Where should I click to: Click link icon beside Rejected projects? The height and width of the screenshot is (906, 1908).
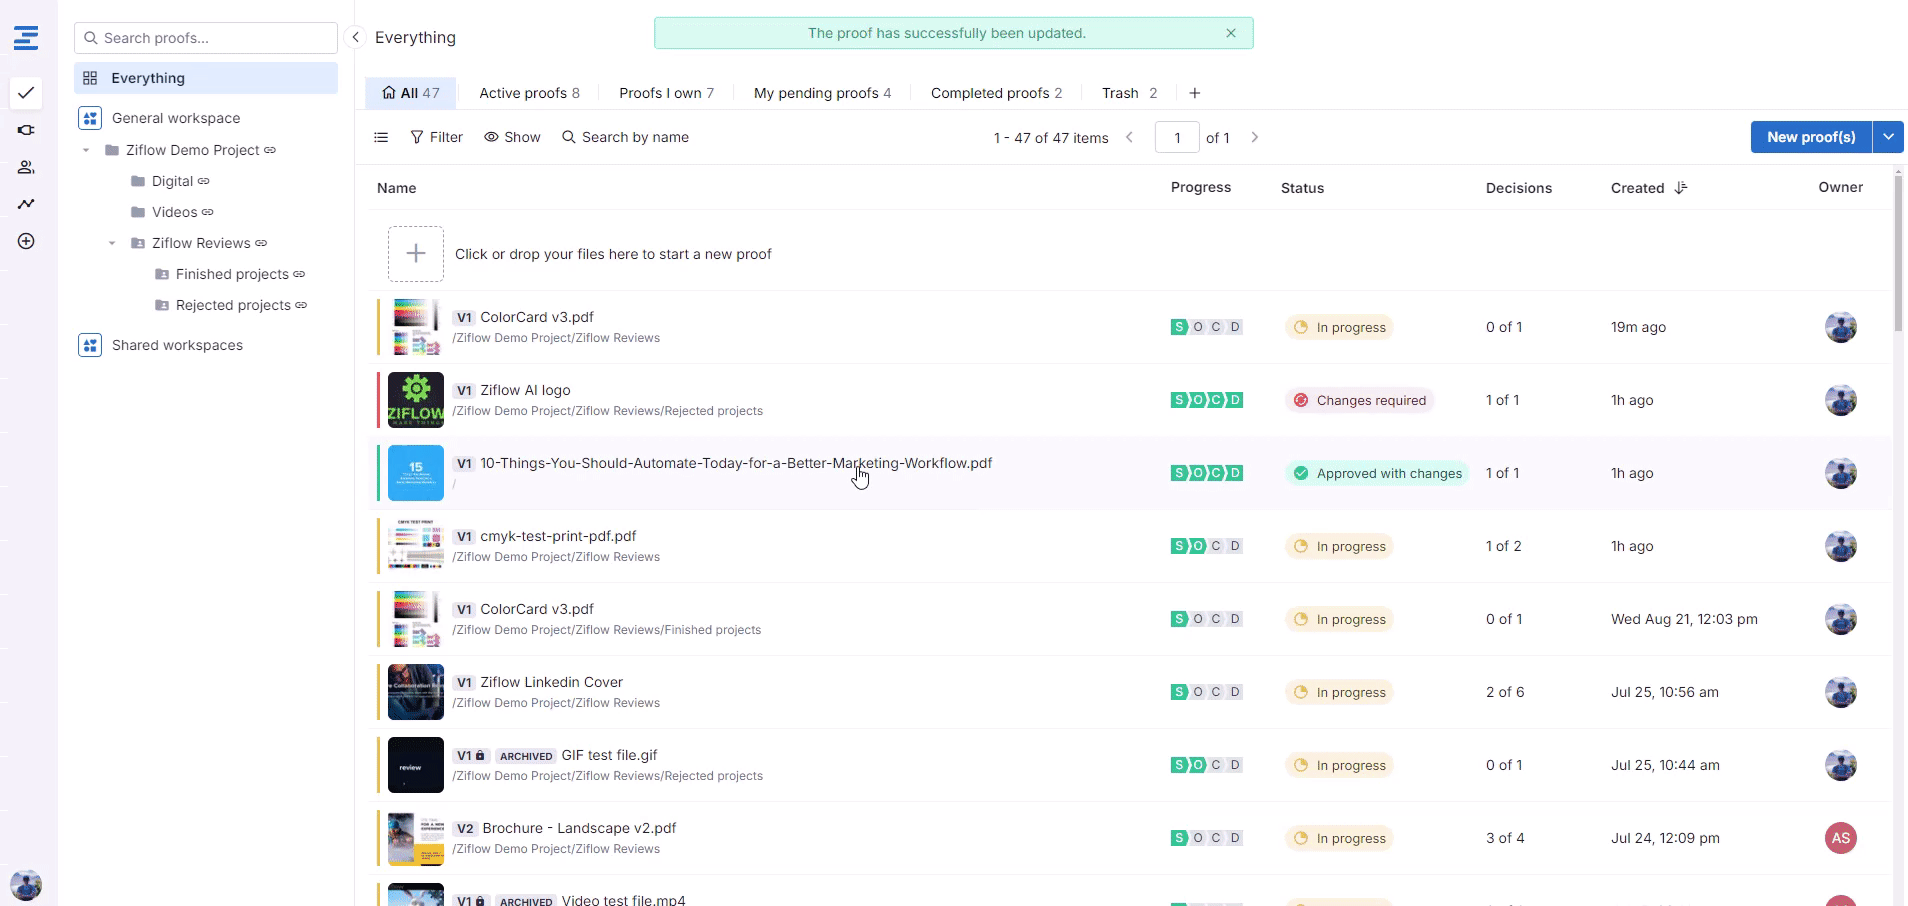point(301,305)
